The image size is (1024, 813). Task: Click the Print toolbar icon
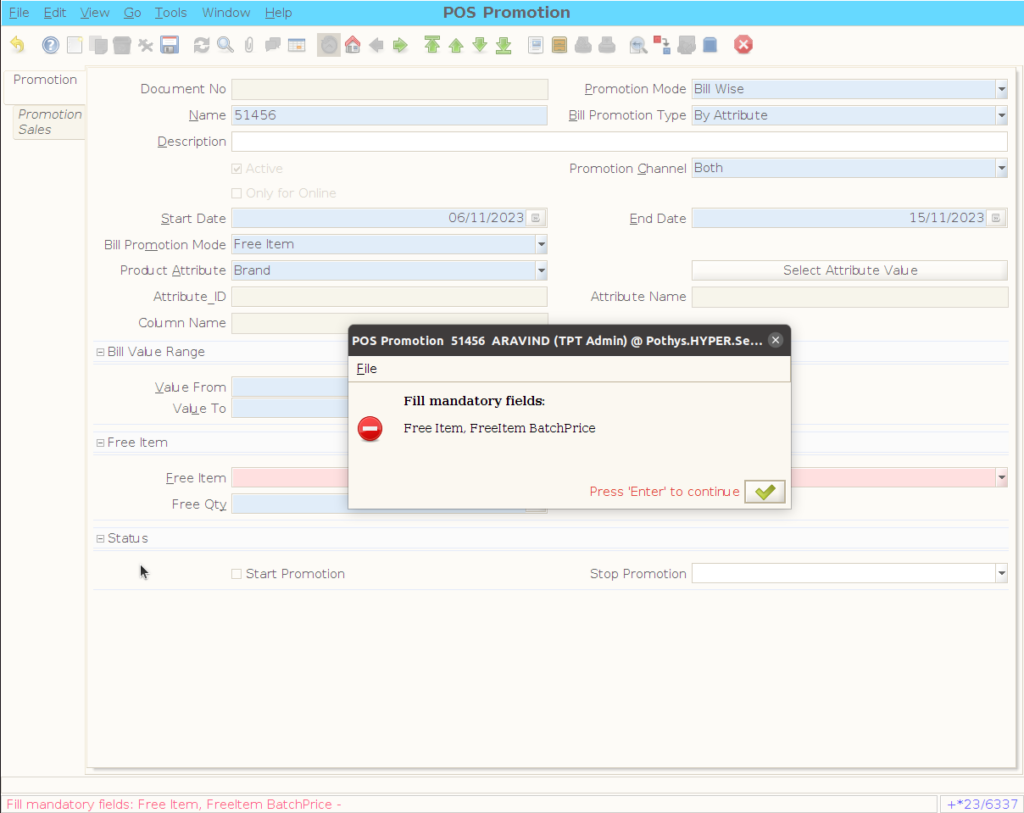click(607, 45)
